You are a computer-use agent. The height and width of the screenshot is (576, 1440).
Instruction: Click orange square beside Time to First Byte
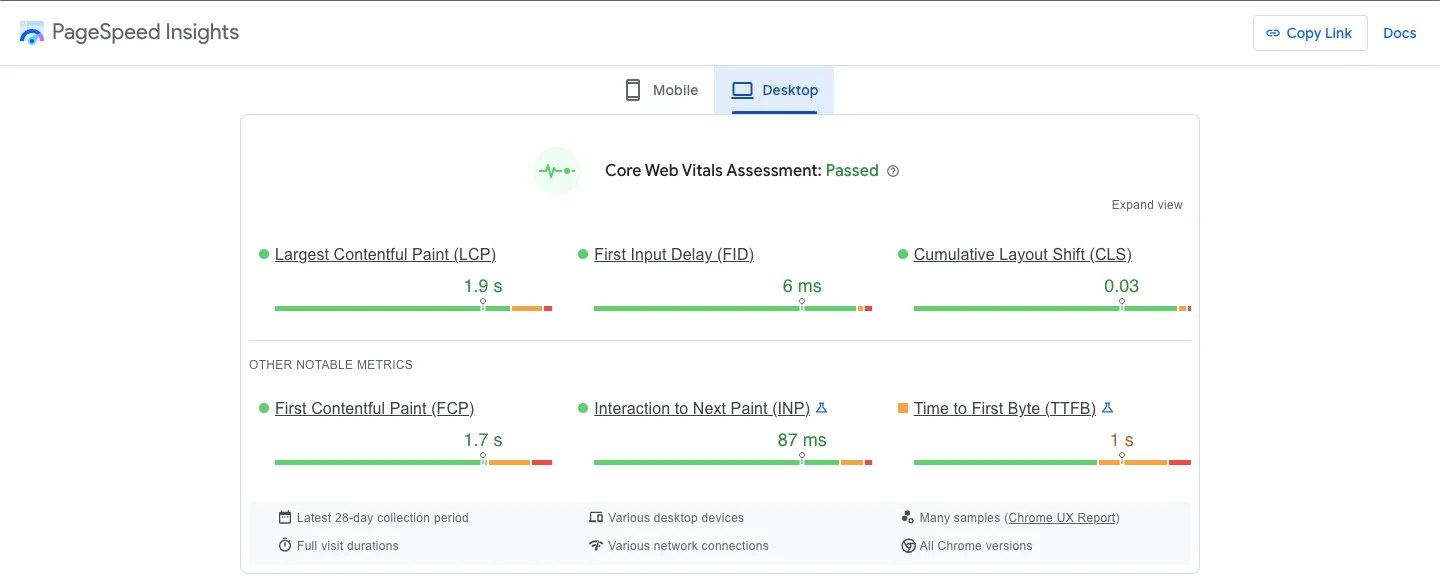point(903,409)
